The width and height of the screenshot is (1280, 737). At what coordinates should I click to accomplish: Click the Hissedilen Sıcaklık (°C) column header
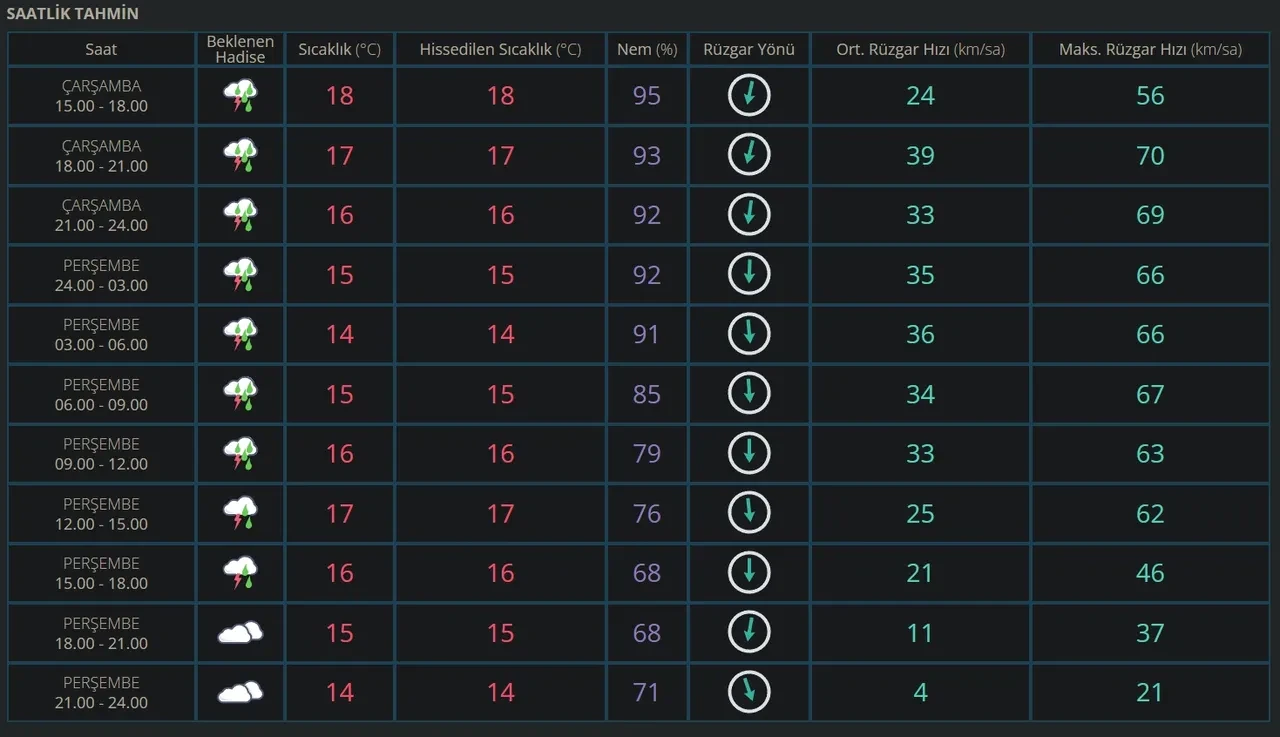pos(500,49)
